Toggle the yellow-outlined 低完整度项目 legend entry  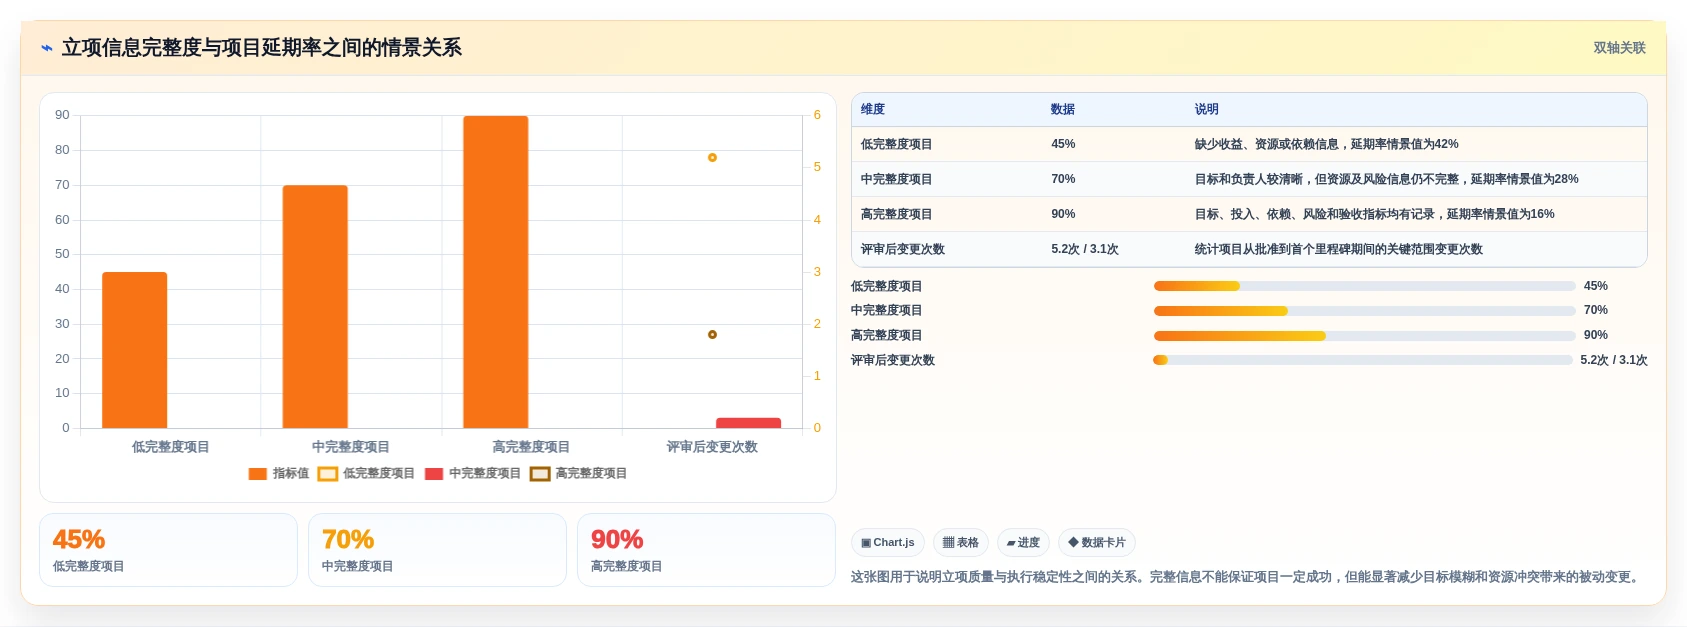point(366,474)
